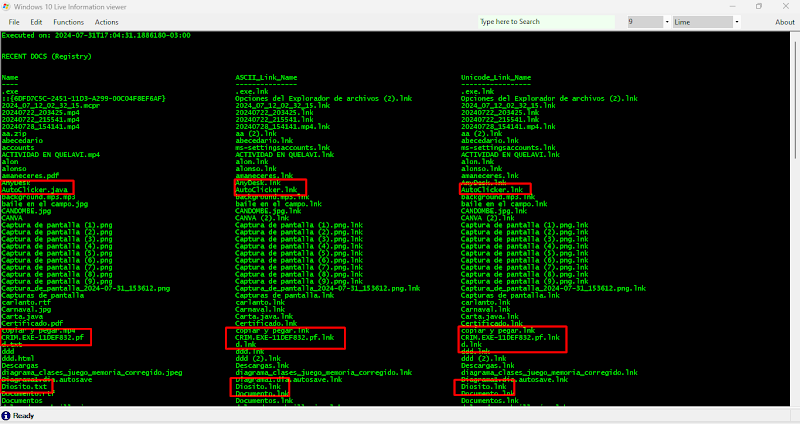Select '20240728_154141.mp4' in Name column
Image resolution: width=800 pixels, height=424 pixels.
tap(40, 127)
